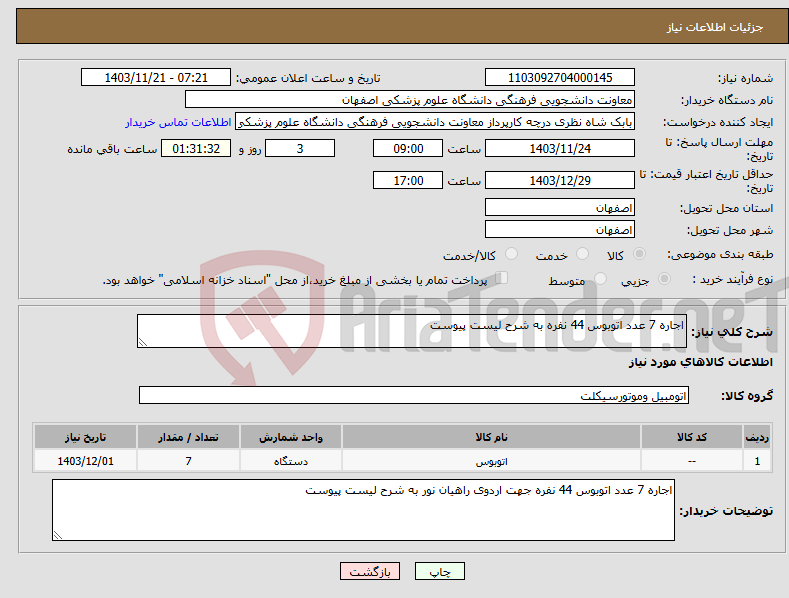Select the خدمت radio button
The image size is (789, 598).
(582, 254)
